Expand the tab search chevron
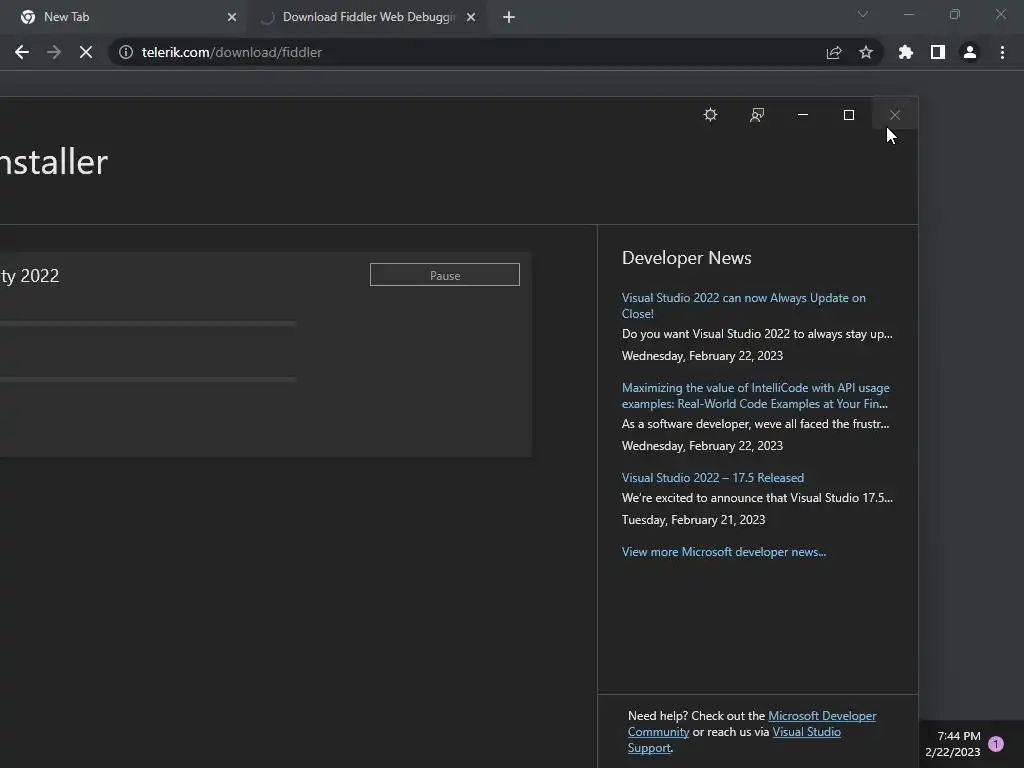This screenshot has width=1024, height=768. (x=863, y=14)
